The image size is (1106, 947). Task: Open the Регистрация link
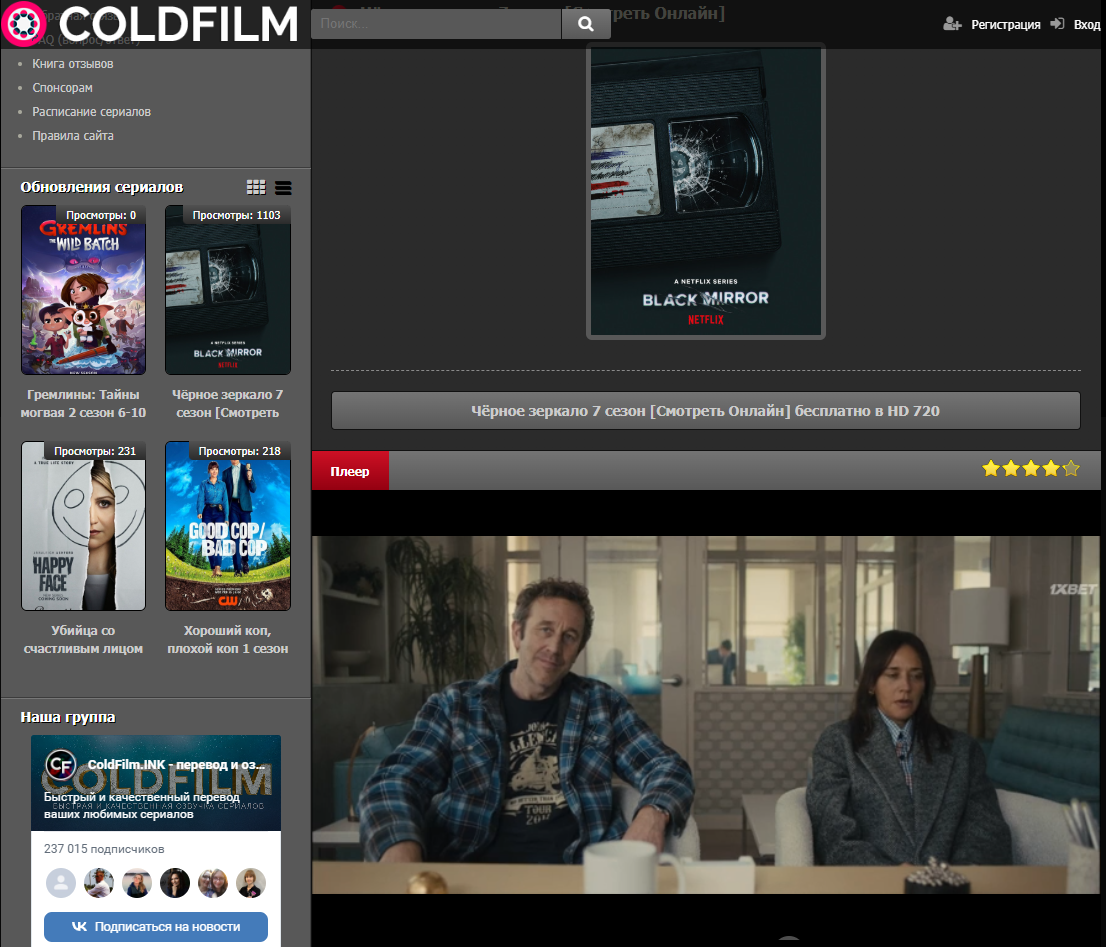pyautogui.click(x=1005, y=25)
